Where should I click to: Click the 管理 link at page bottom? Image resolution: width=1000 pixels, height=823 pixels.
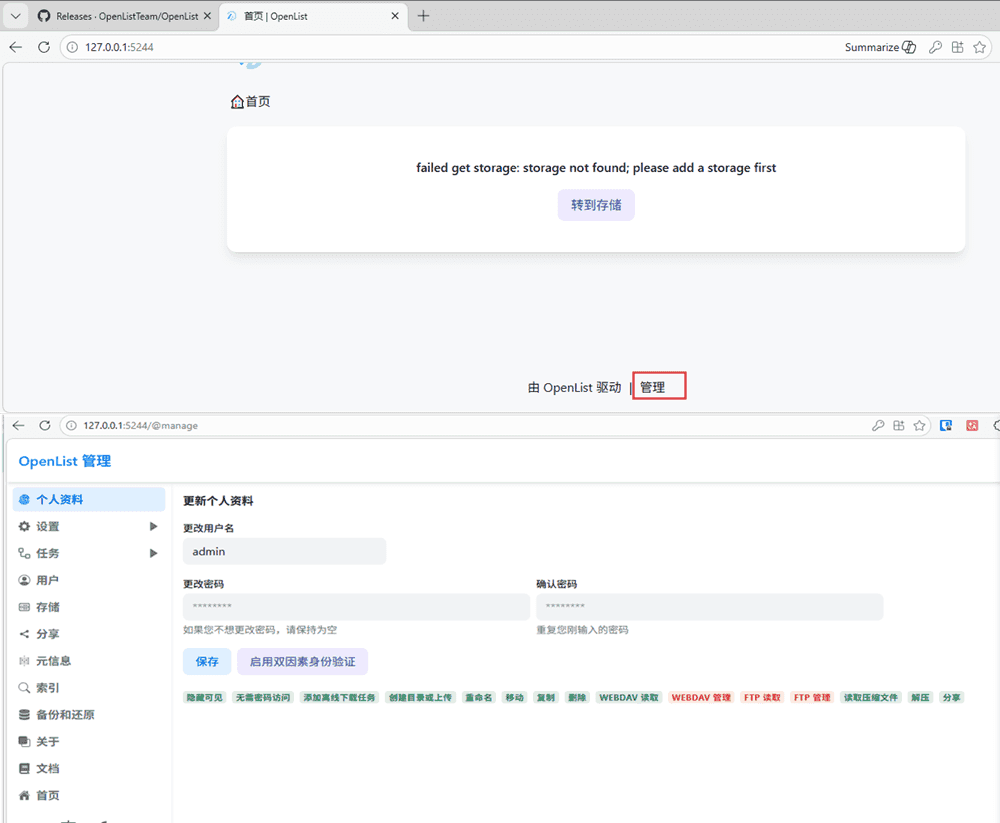click(x=653, y=387)
